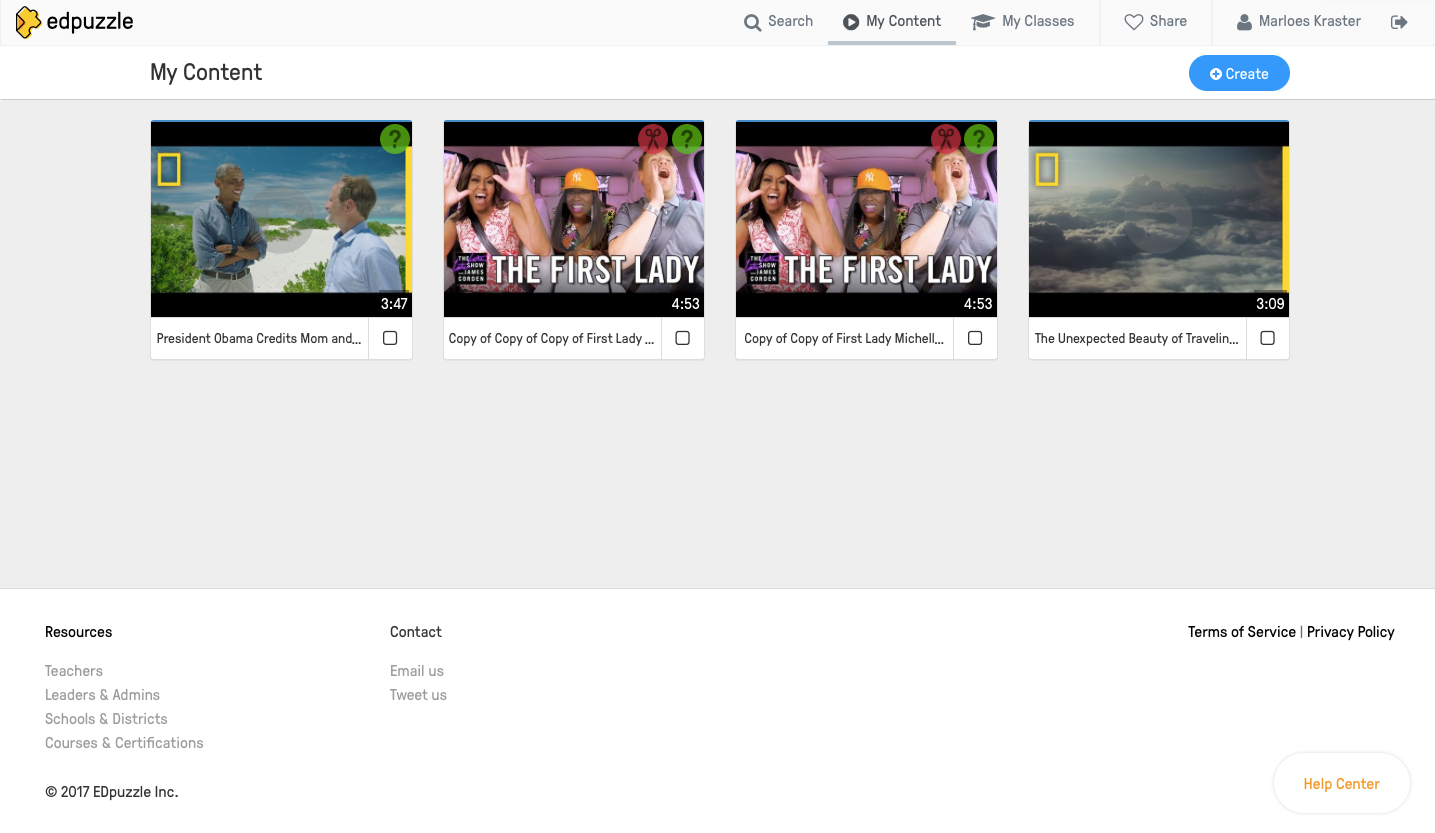
Task: Click the "My Content" page heading
Action: click(x=206, y=72)
